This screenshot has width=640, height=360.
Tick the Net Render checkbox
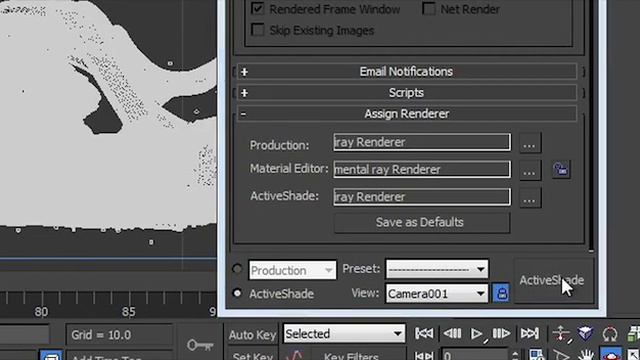point(429,8)
